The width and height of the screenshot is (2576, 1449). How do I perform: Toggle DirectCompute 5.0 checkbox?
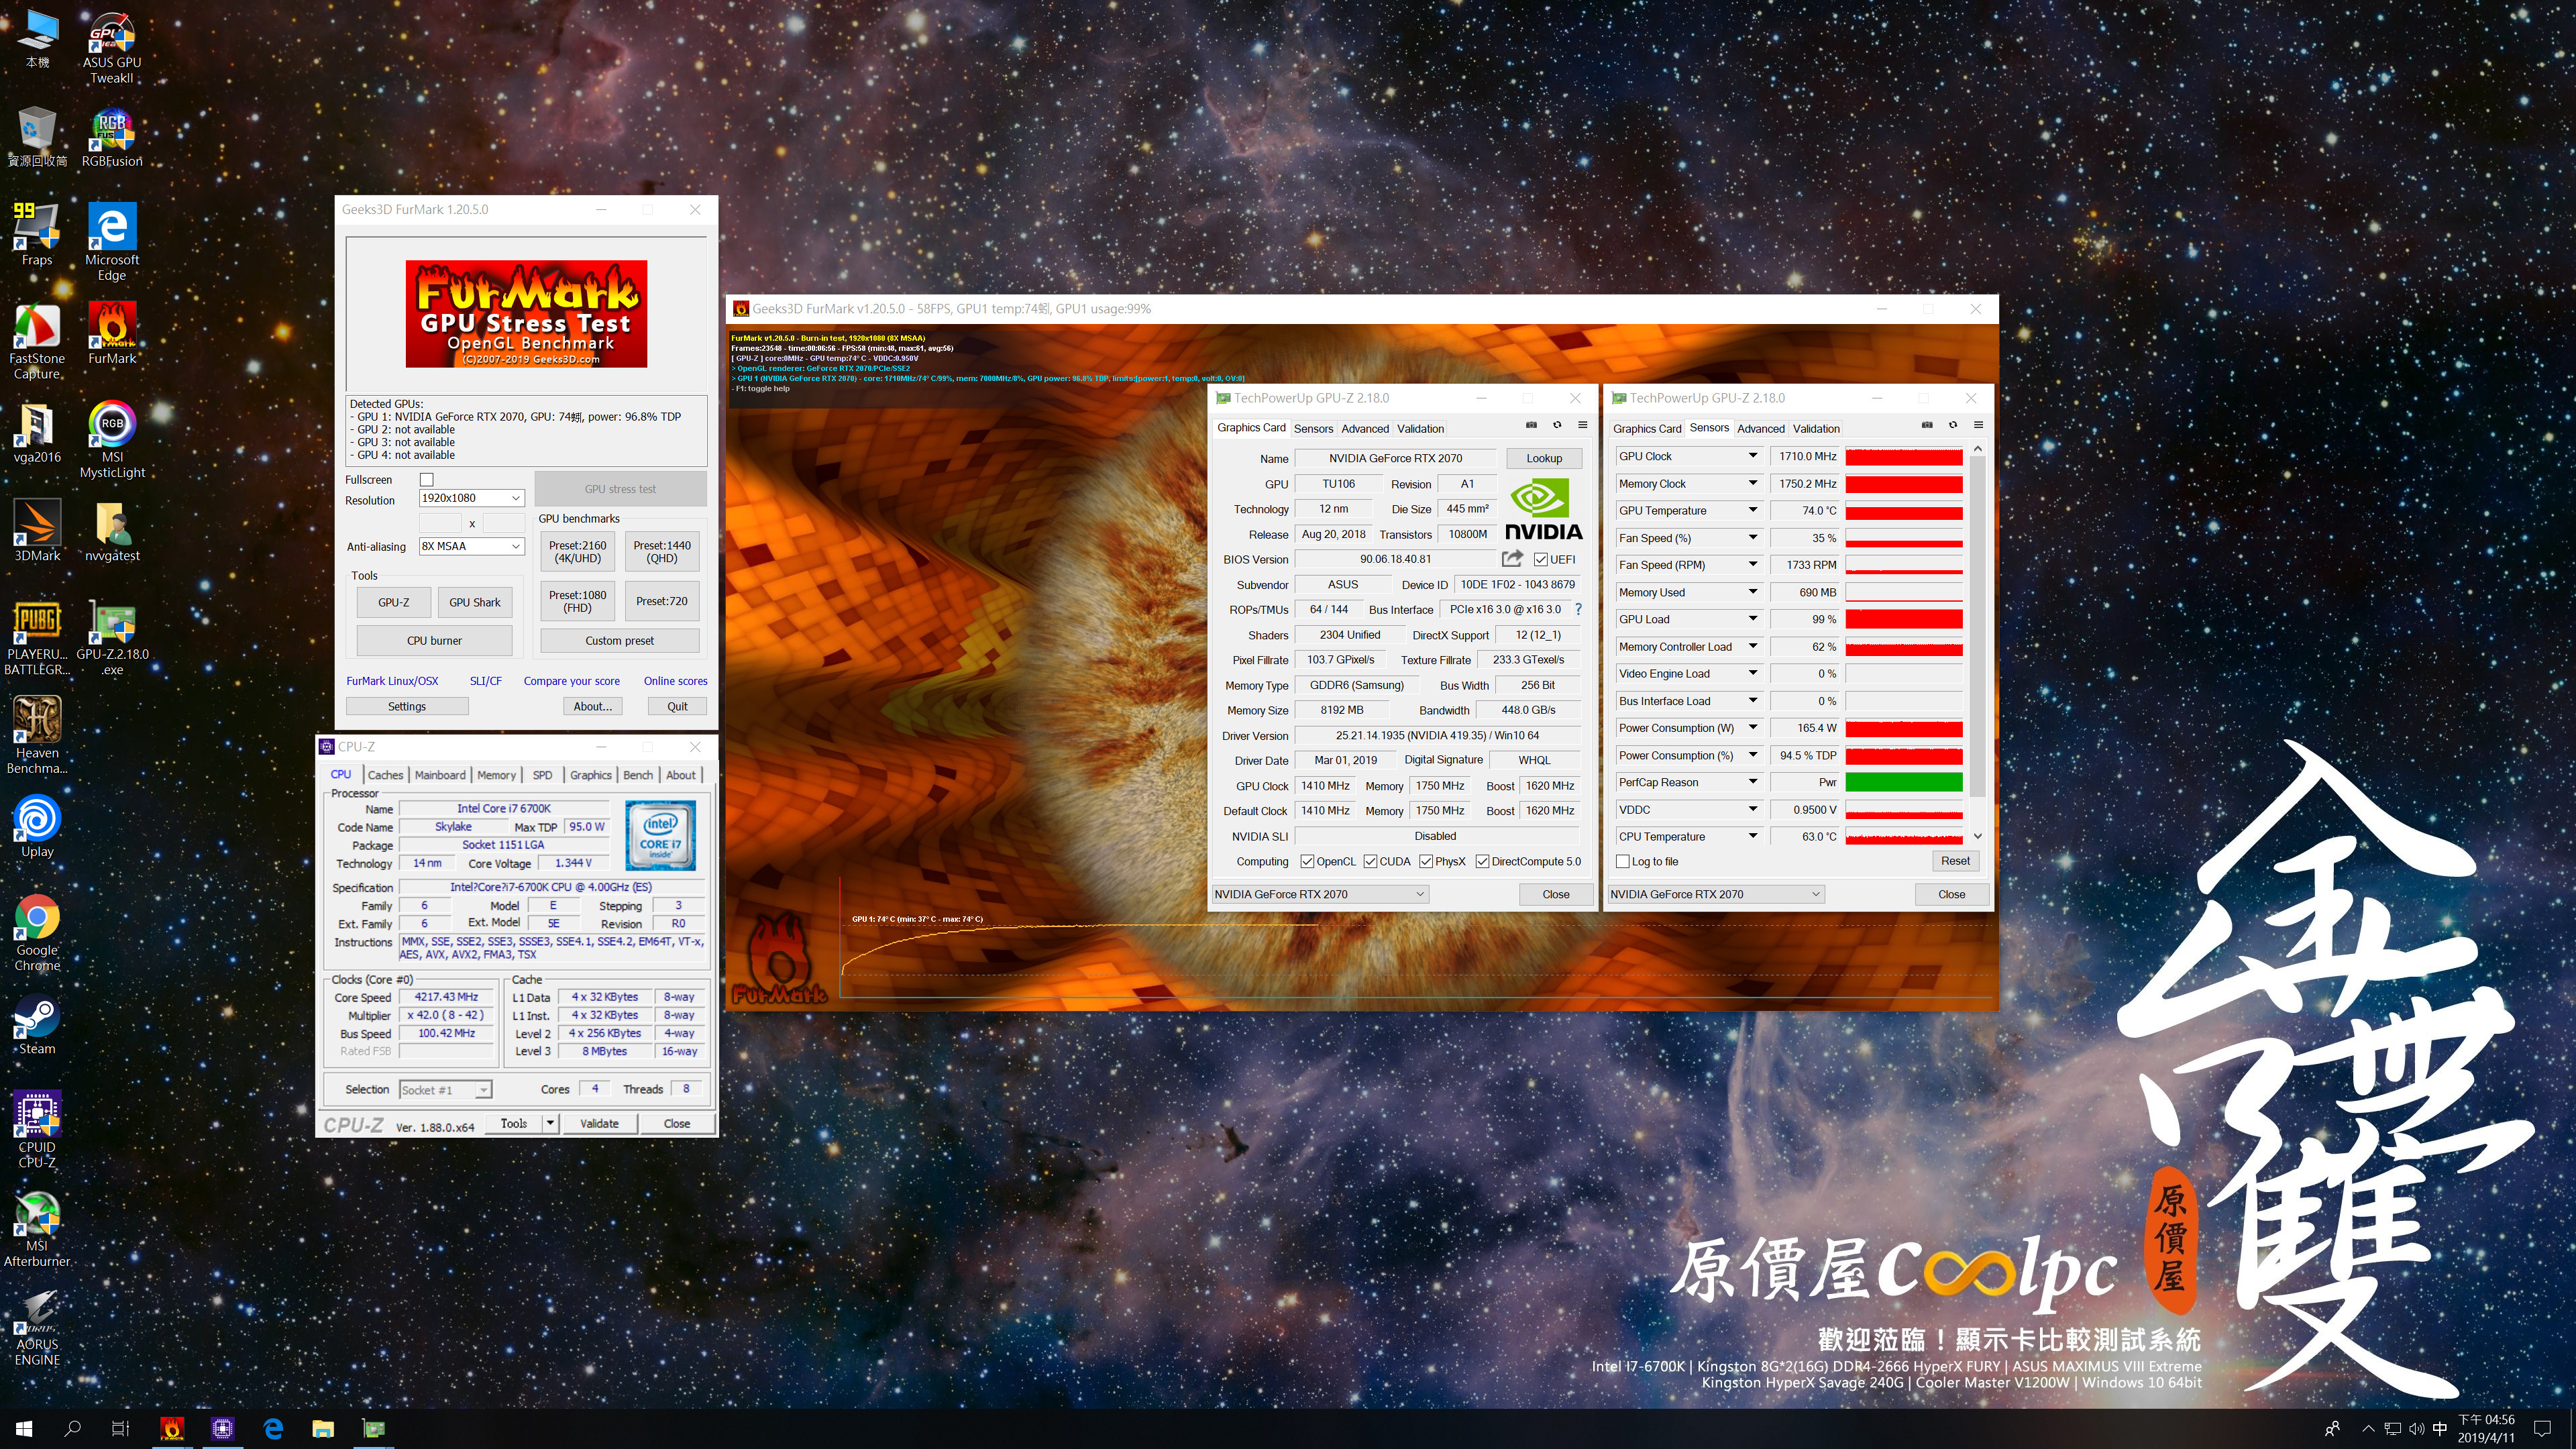pos(1483,862)
